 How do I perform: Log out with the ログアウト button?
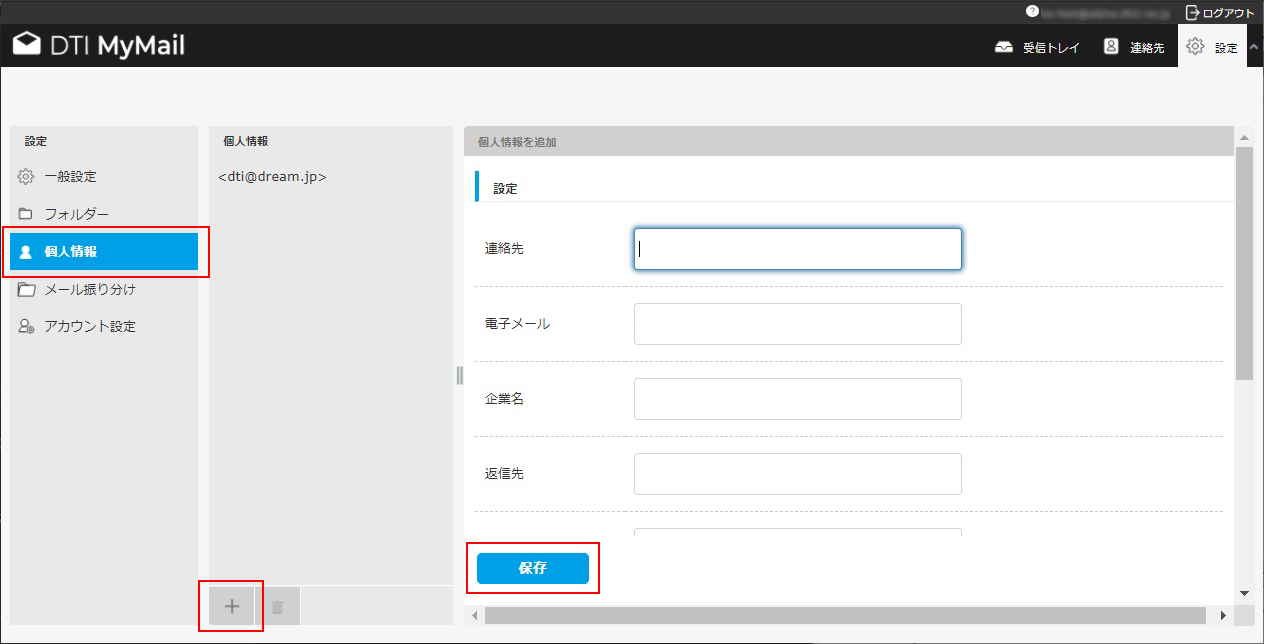point(1220,13)
